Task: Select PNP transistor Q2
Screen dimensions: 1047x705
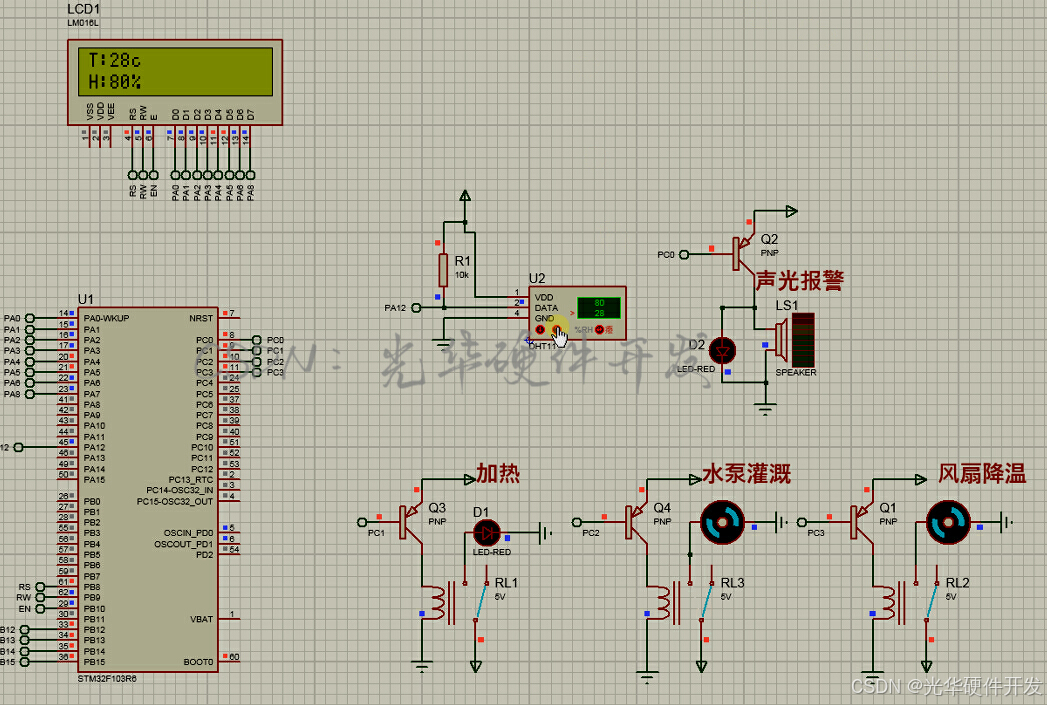Action: click(x=743, y=254)
